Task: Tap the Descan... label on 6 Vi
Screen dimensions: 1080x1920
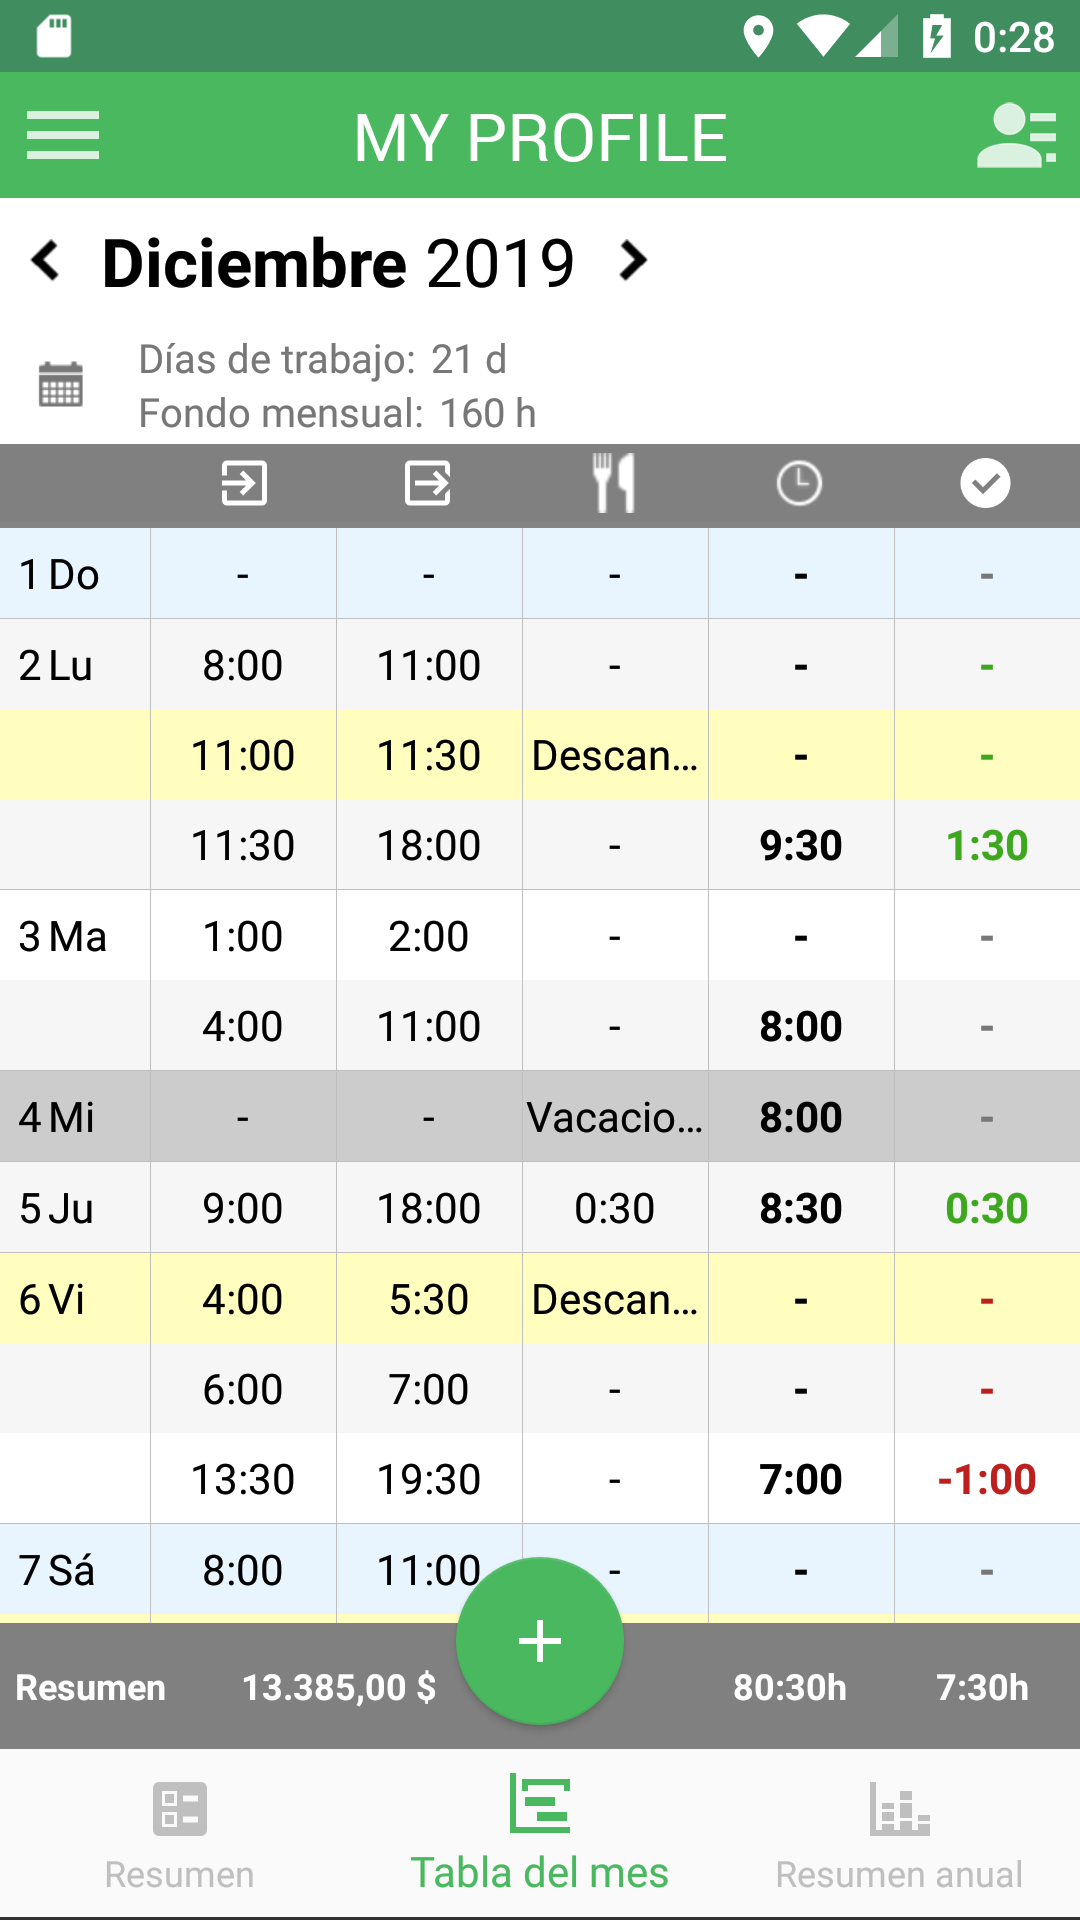Action: (x=615, y=1299)
